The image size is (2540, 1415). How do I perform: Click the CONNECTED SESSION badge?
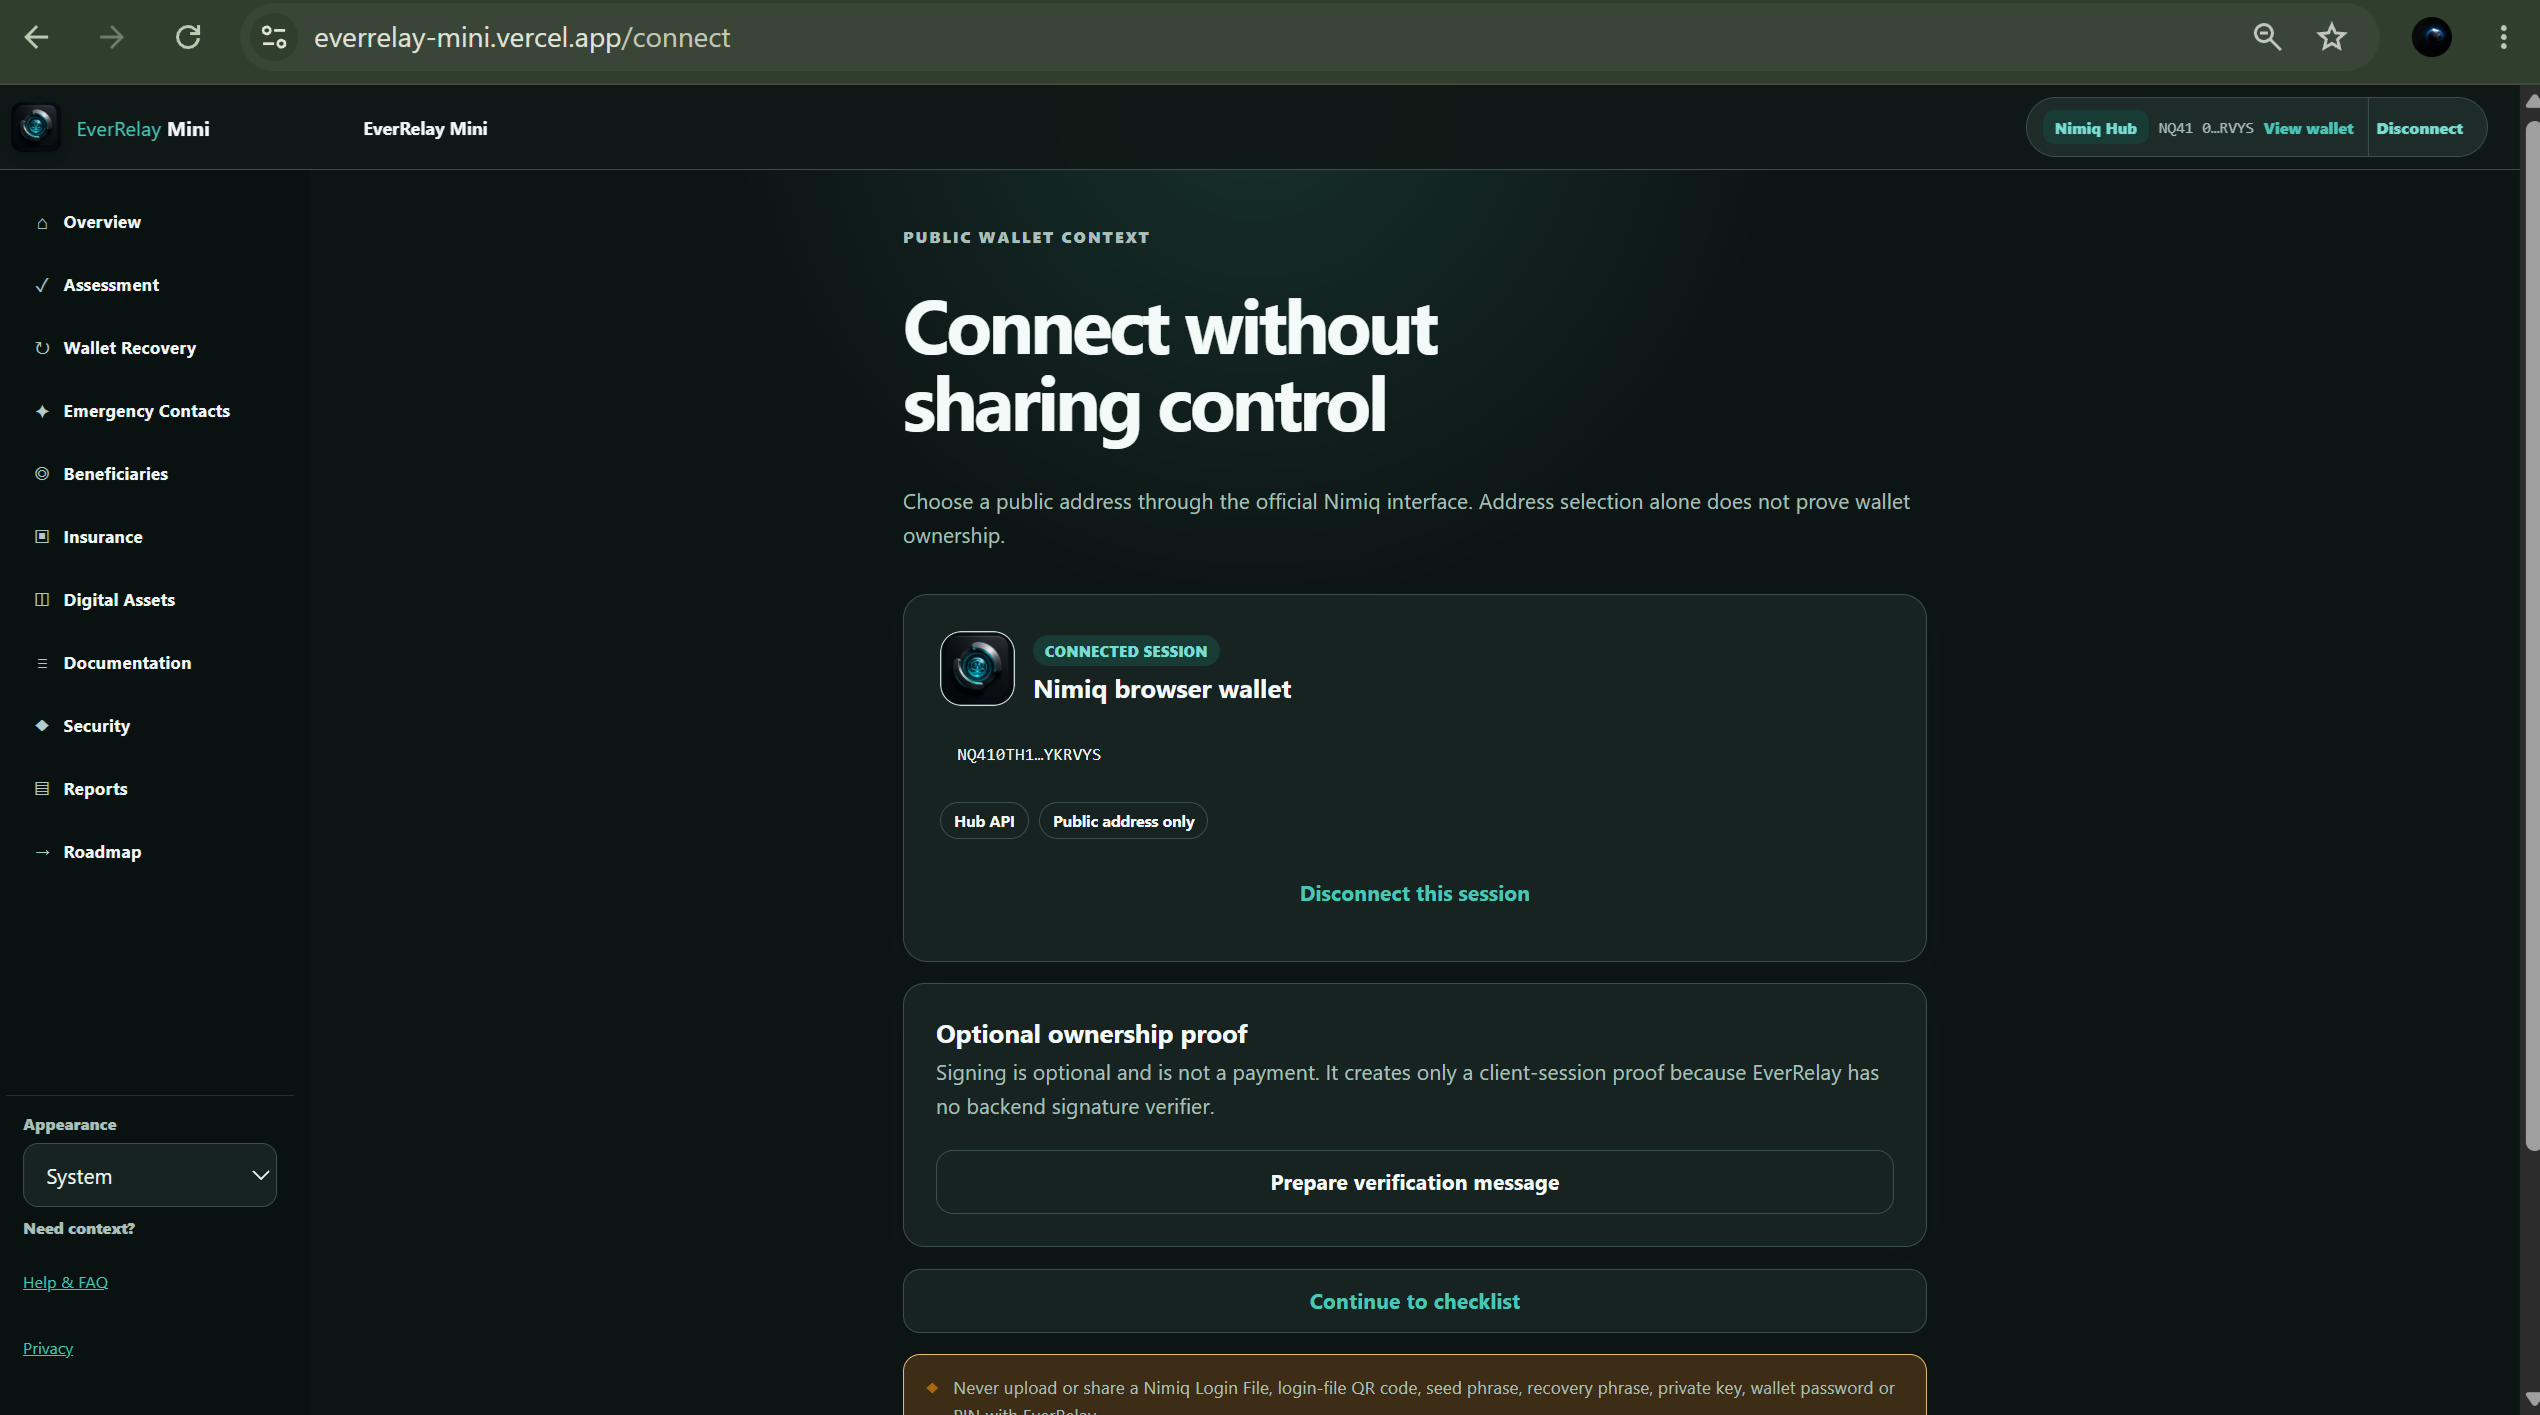(x=1125, y=651)
